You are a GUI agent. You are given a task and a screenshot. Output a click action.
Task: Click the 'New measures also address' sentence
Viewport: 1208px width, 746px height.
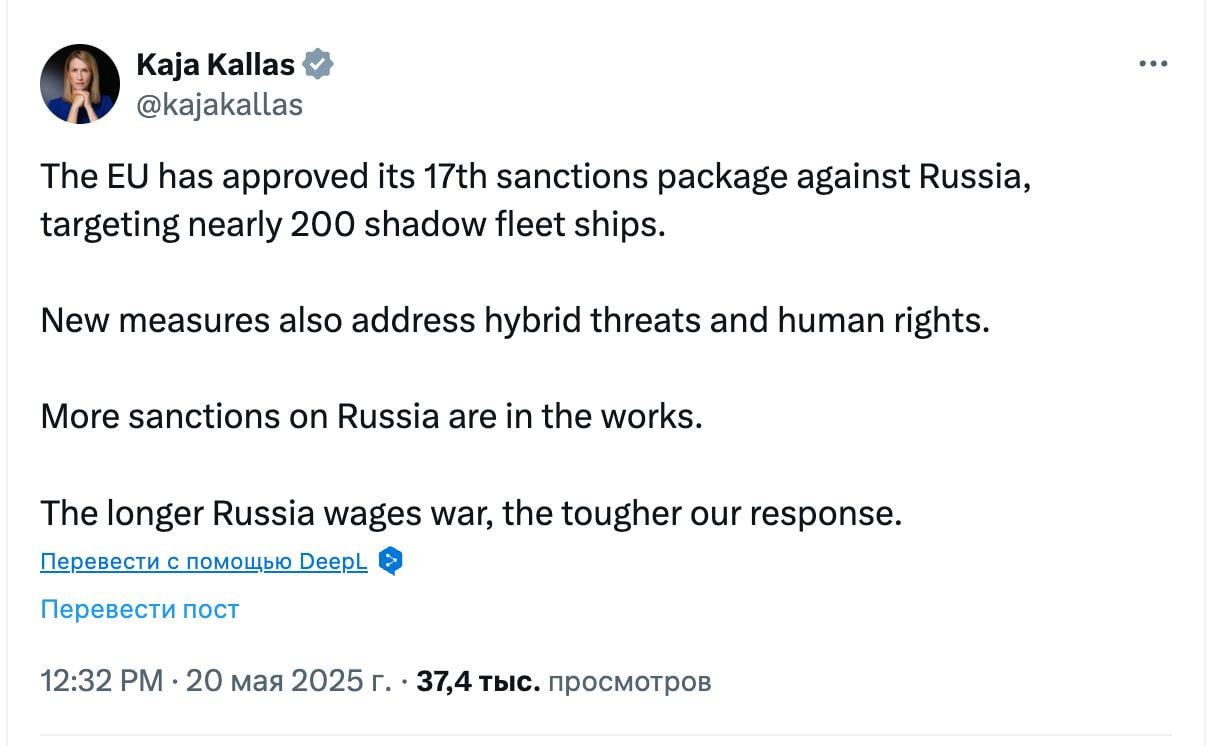coord(514,320)
